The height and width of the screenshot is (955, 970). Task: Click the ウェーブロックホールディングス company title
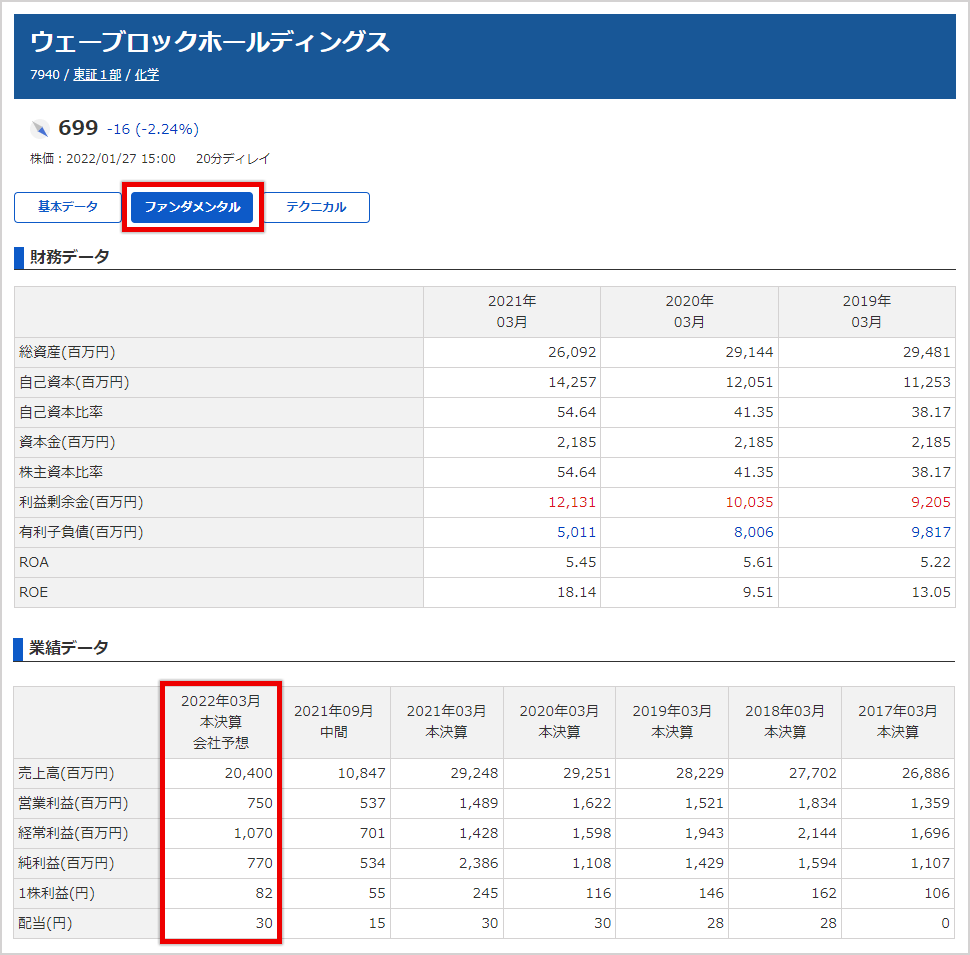(x=210, y=42)
